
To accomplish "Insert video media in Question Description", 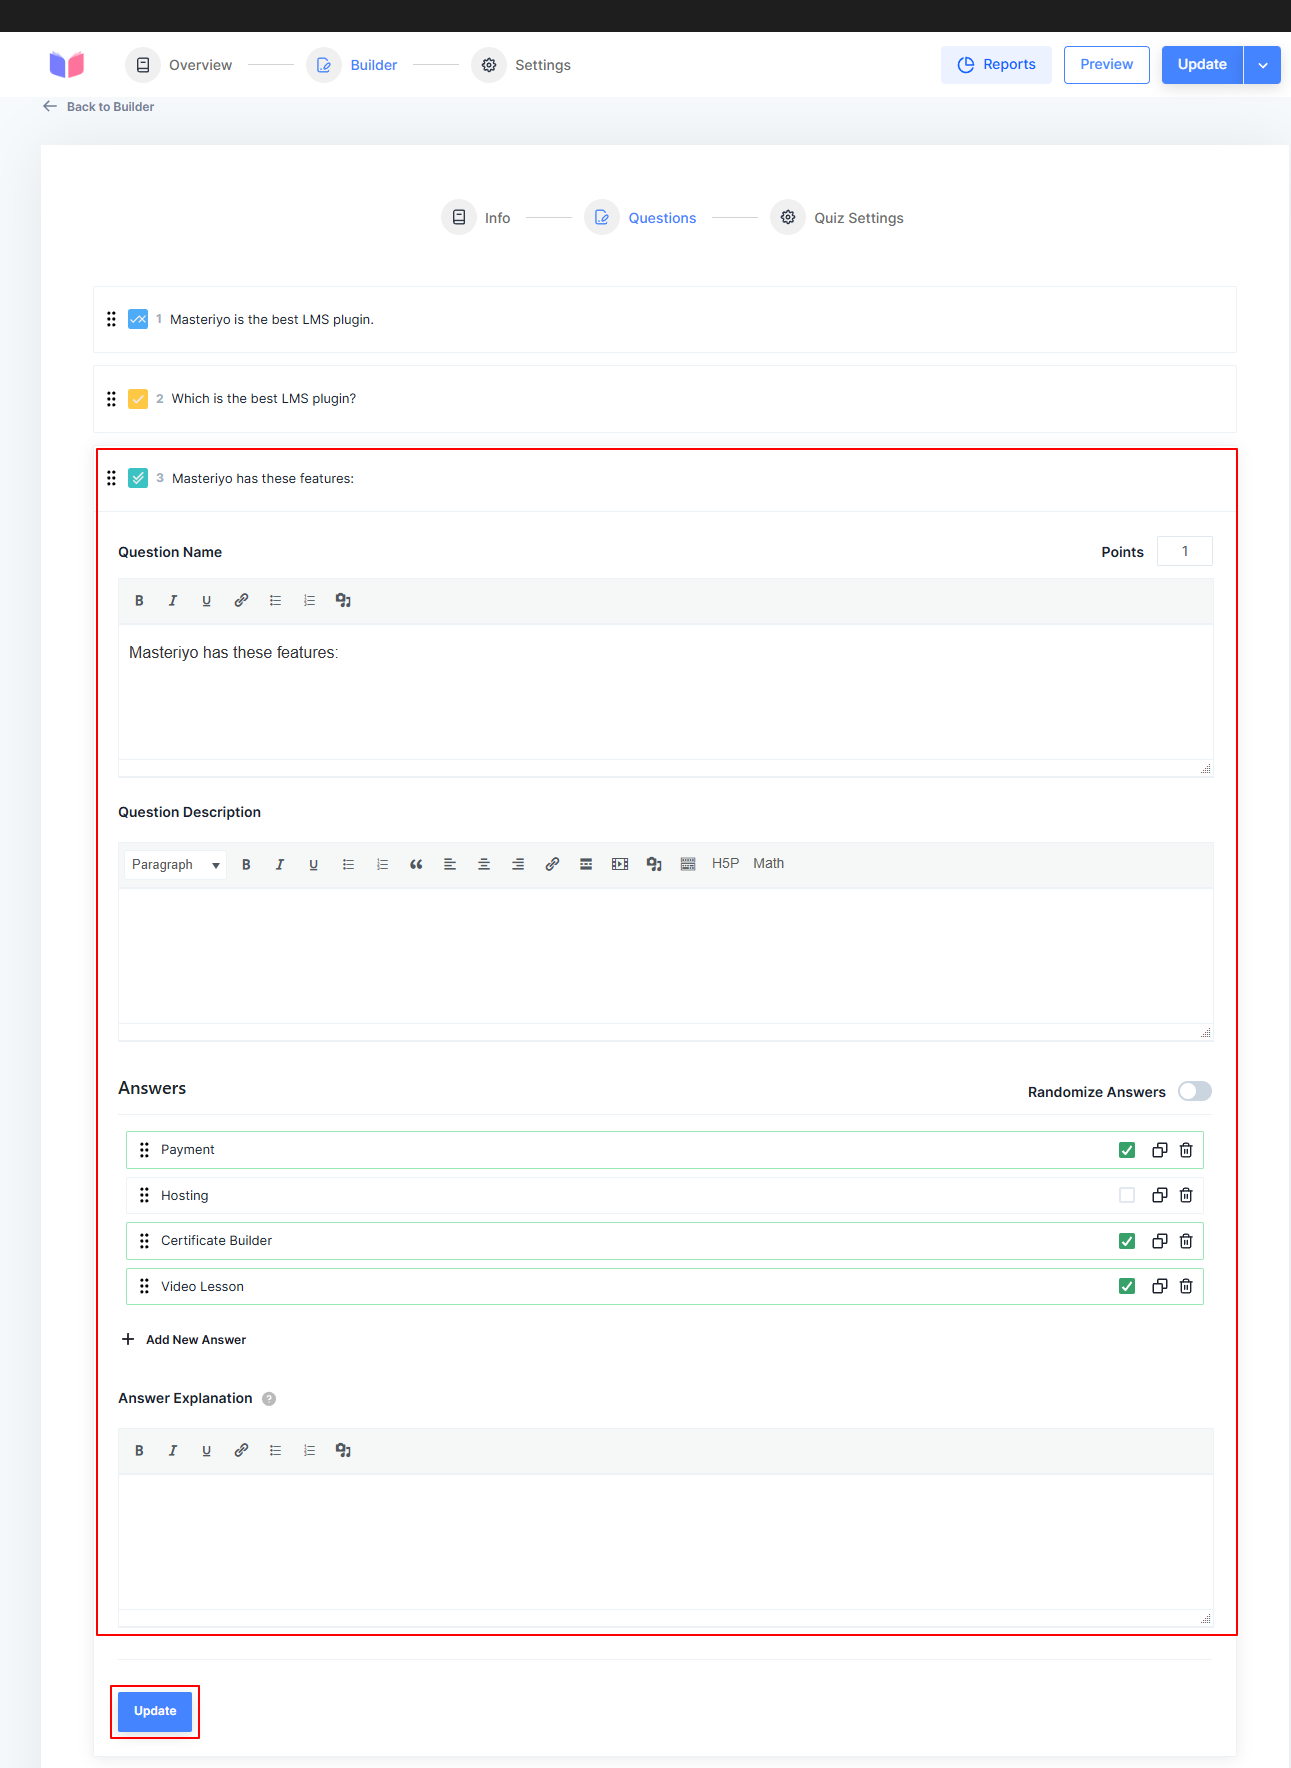I will [620, 865].
